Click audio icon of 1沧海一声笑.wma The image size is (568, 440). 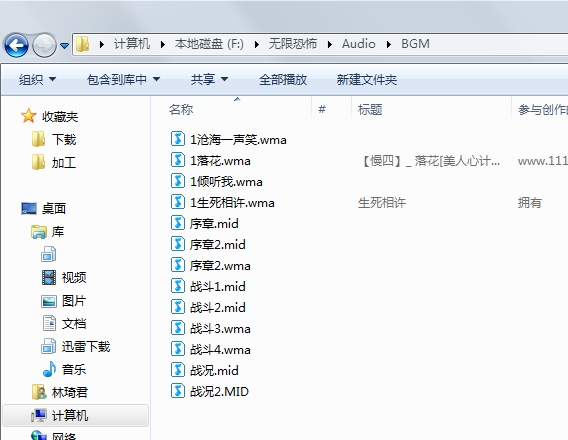click(x=178, y=139)
